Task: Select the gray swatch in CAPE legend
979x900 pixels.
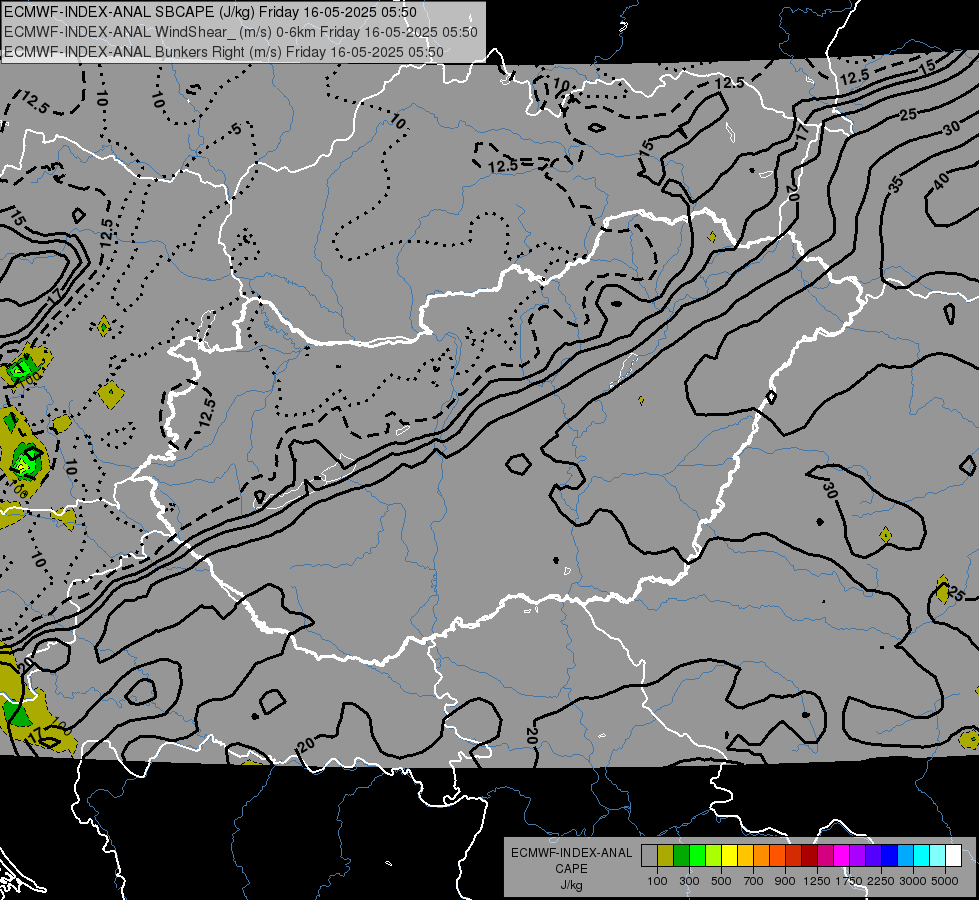Action: click(x=649, y=856)
